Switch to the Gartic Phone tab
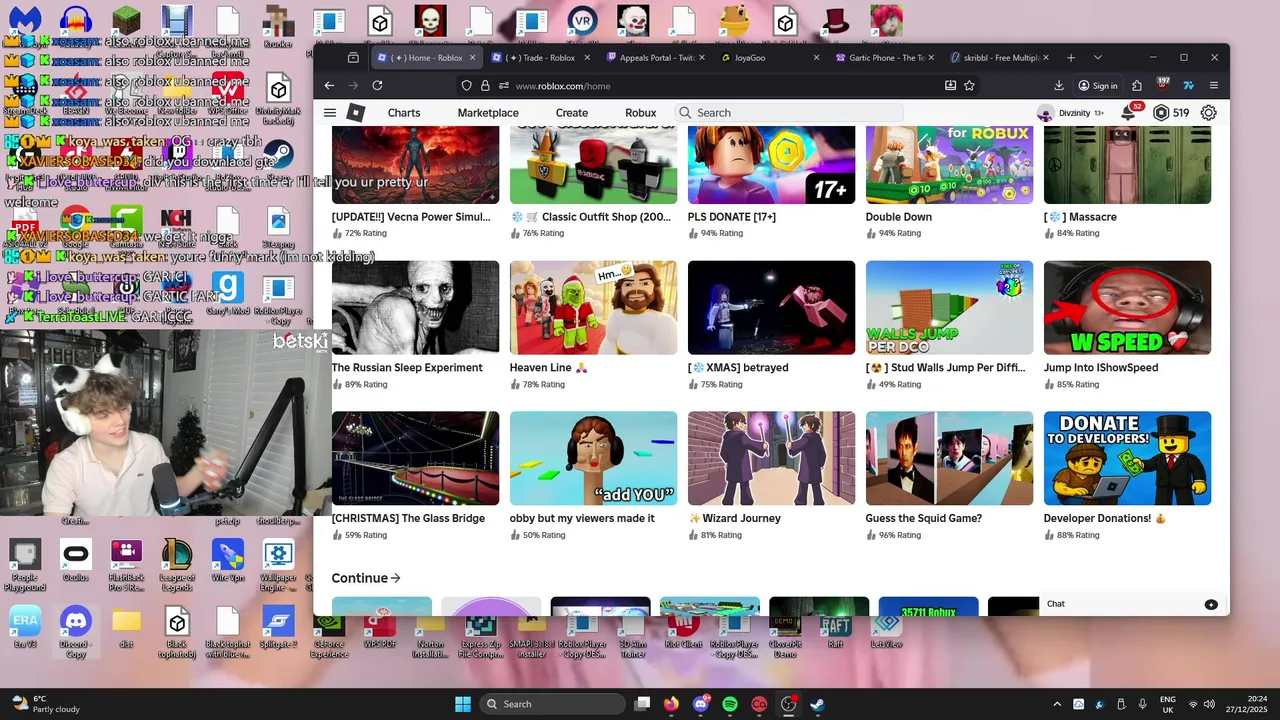This screenshot has height=720, width=1280. [885, 58]
